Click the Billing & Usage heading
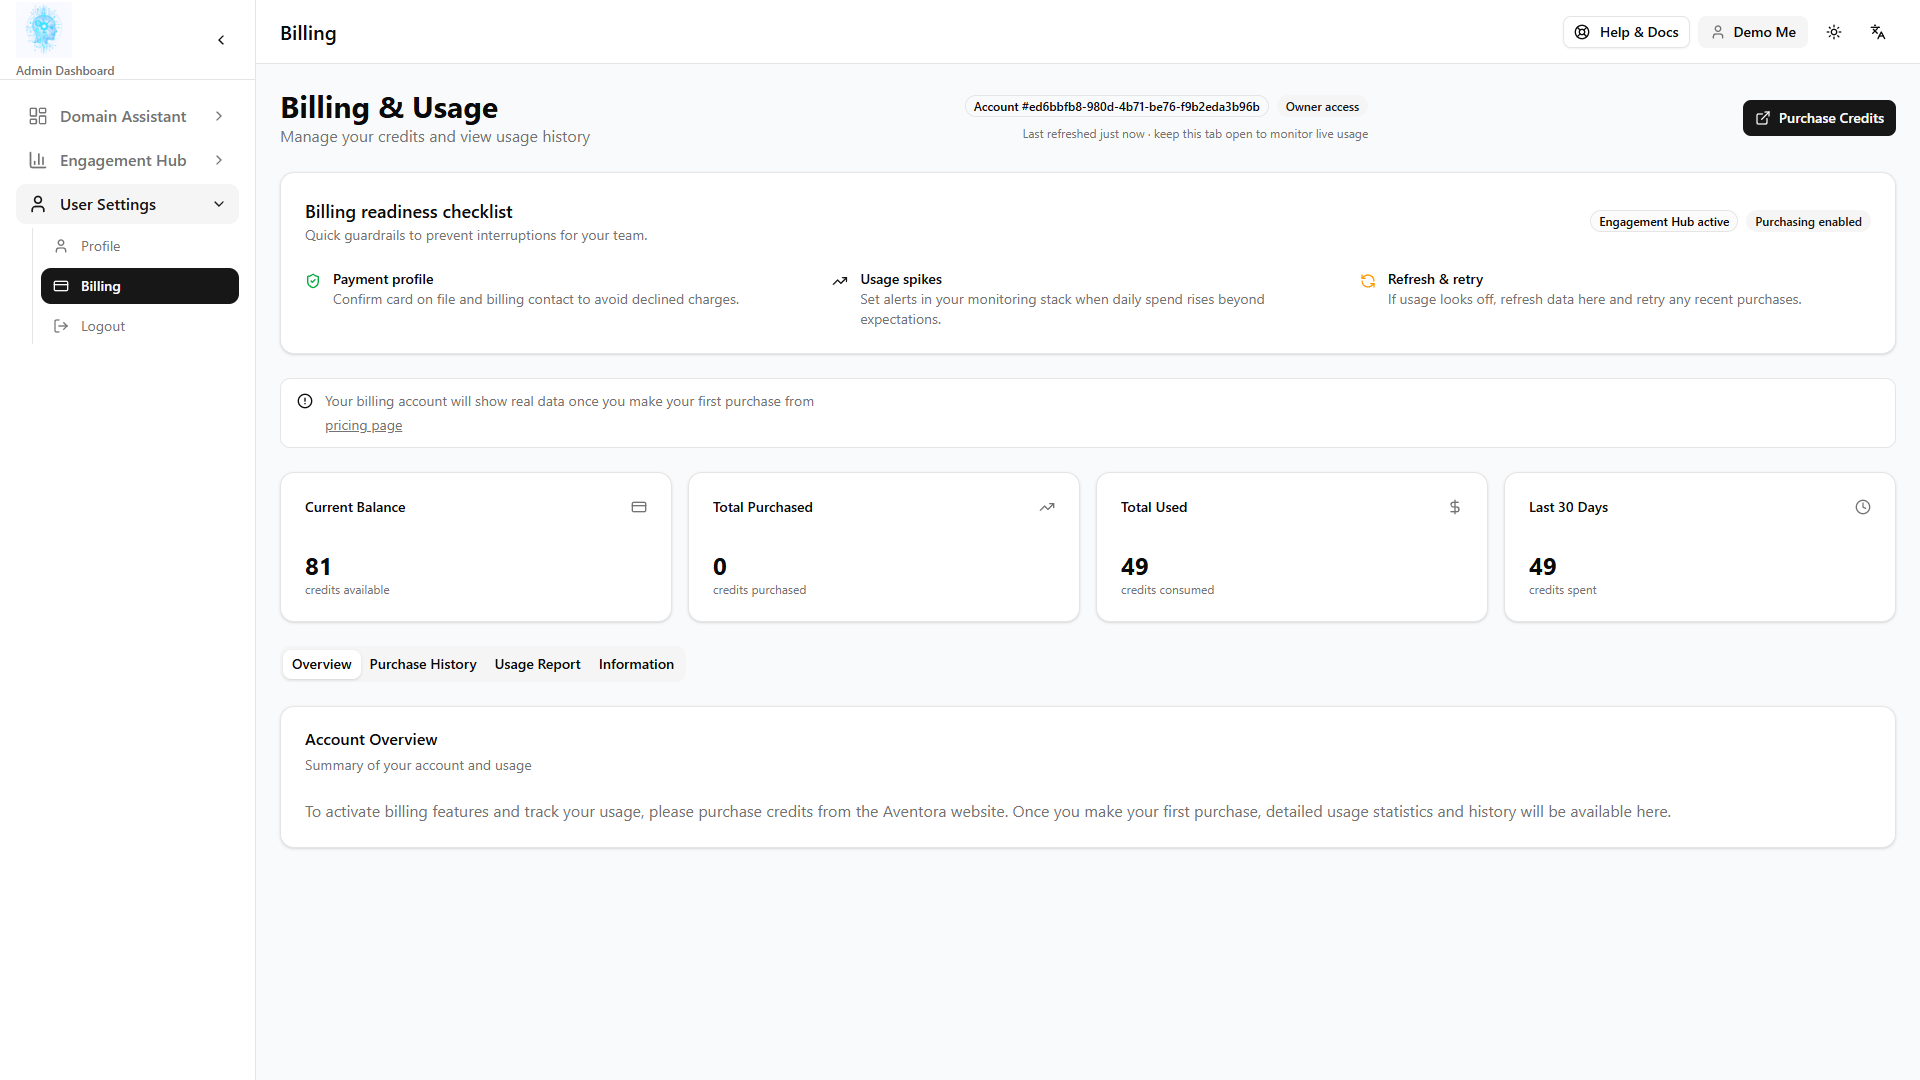Viewport: 1920px width, 1080px height. [x=389, y=107]
